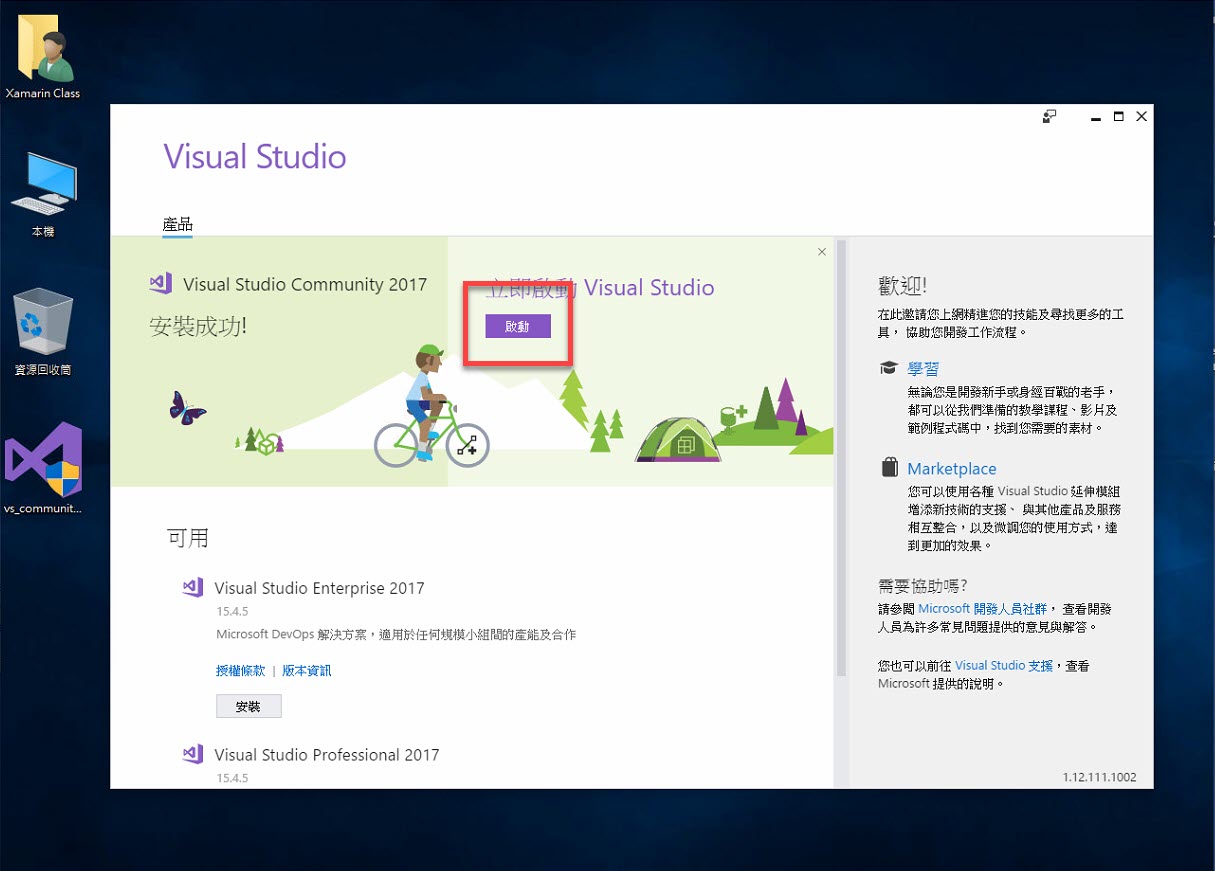The height and width of the screenshot is (871, 1215).
Task: Click the shopping bag icon beside Marketplace
Action: (x=889, y=468)
